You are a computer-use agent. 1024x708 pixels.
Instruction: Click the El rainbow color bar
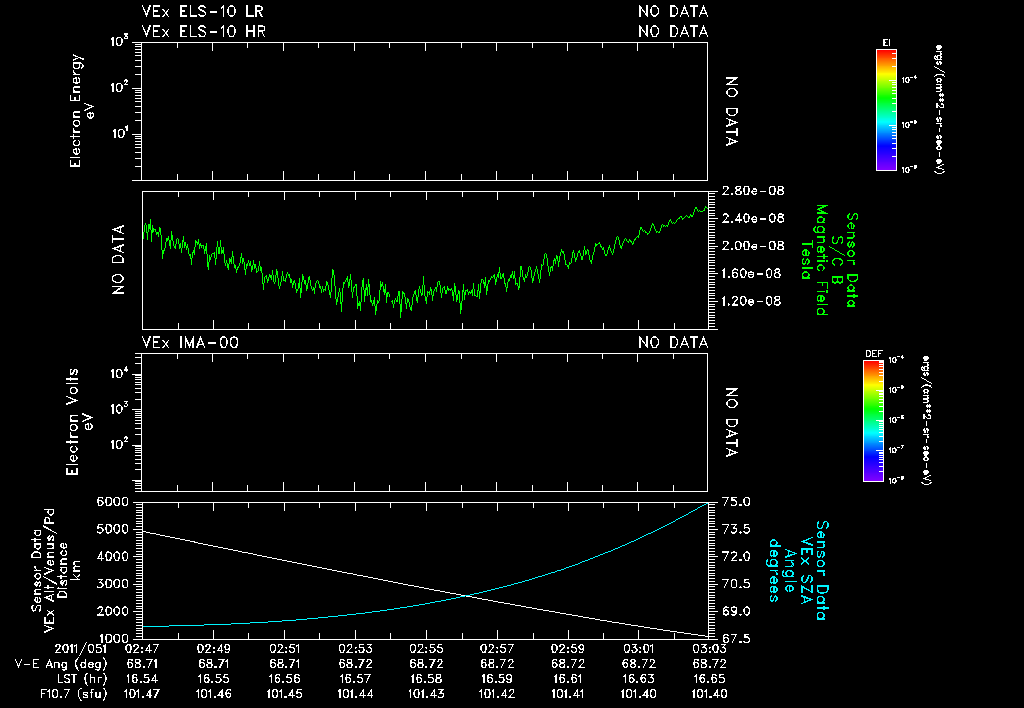[x=886, y=110]
